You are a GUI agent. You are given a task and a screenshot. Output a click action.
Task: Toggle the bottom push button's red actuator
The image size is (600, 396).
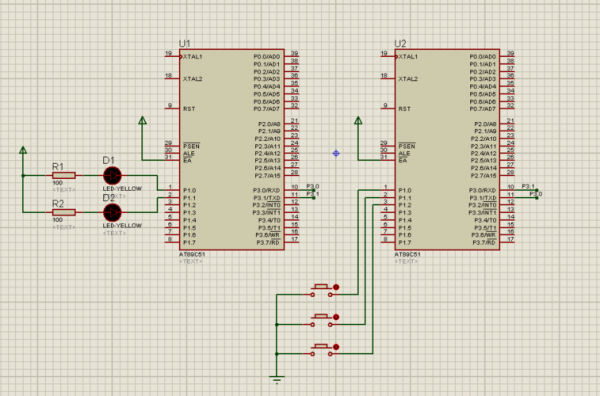pyautogui.click(x=336, y=347)
